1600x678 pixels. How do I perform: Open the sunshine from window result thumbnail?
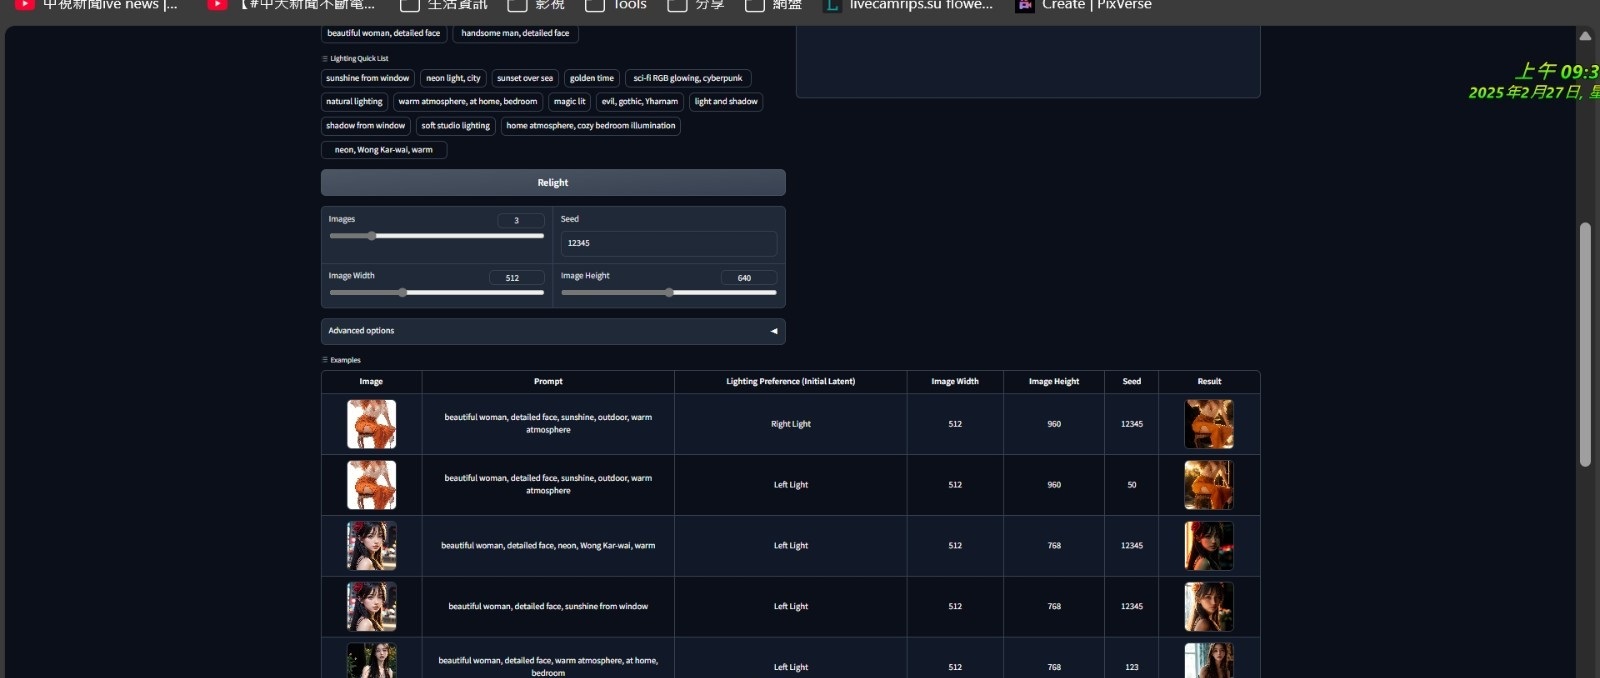1208,607
